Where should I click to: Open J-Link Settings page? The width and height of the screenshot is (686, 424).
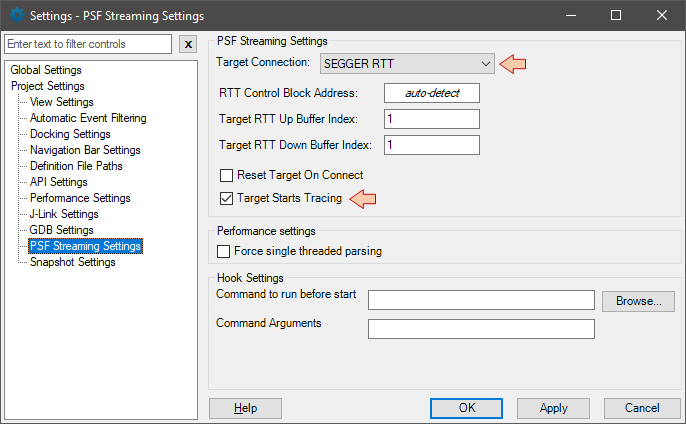64,214
